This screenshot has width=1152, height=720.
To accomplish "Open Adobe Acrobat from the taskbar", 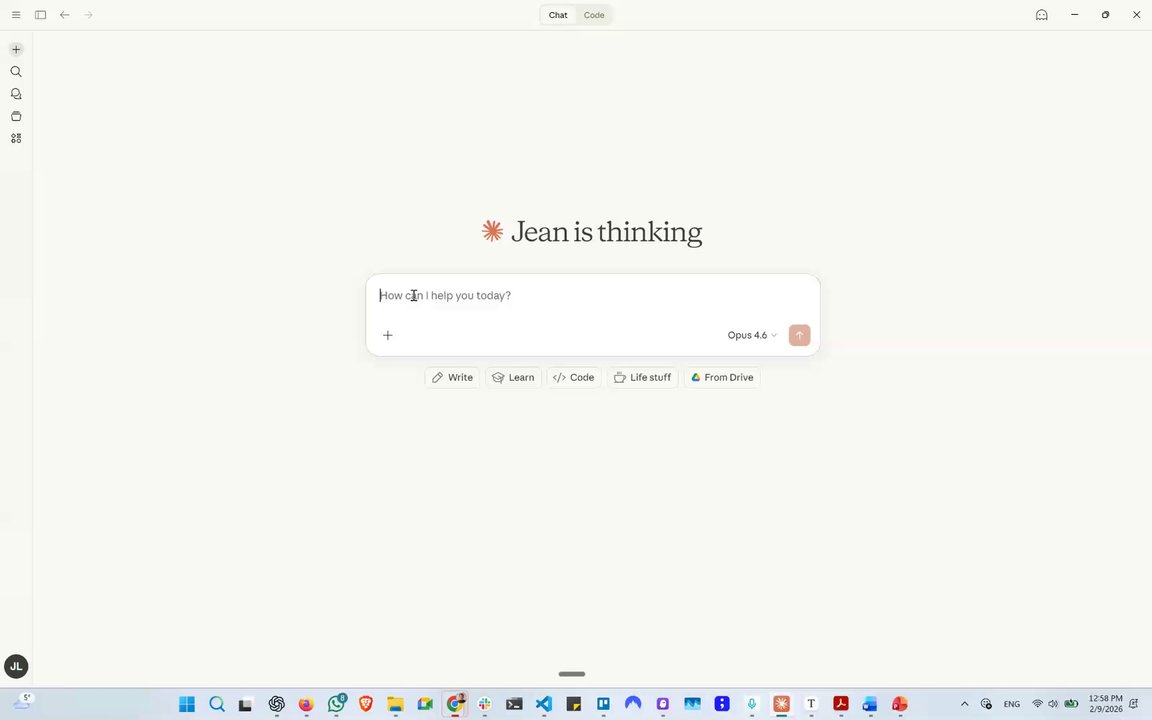I will coord(840,704).
